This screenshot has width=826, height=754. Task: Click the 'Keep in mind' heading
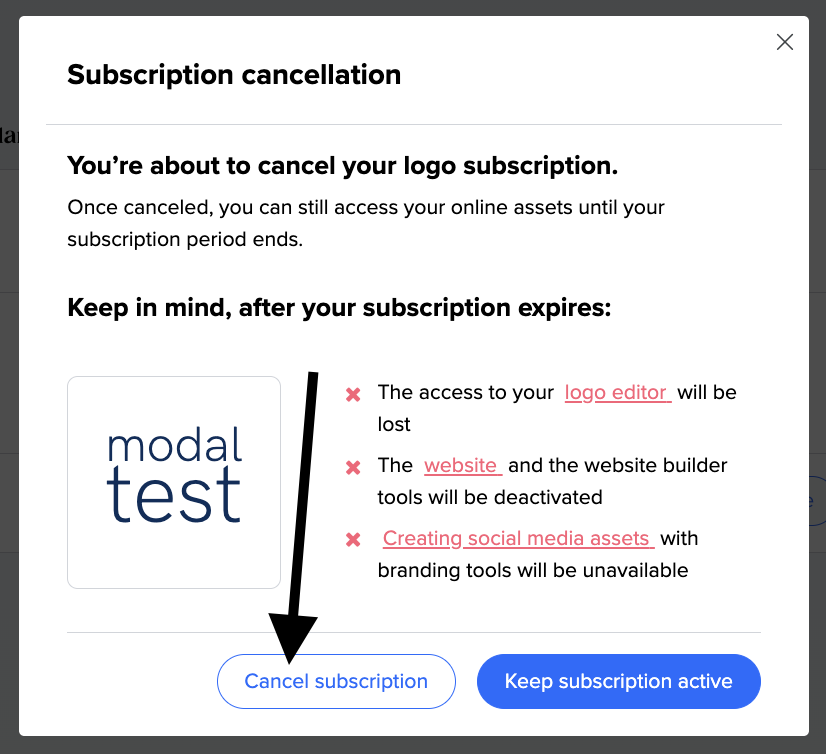tap(339, 308)
